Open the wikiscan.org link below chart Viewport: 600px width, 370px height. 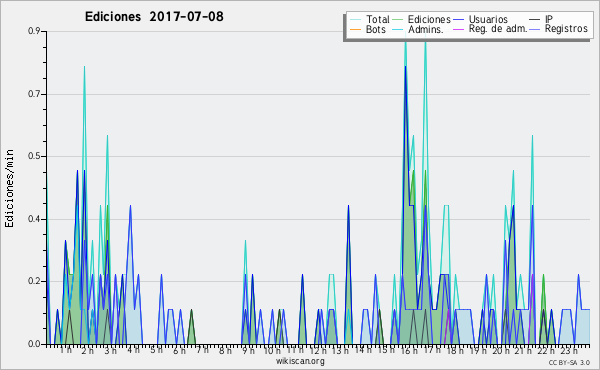[300, 361]
